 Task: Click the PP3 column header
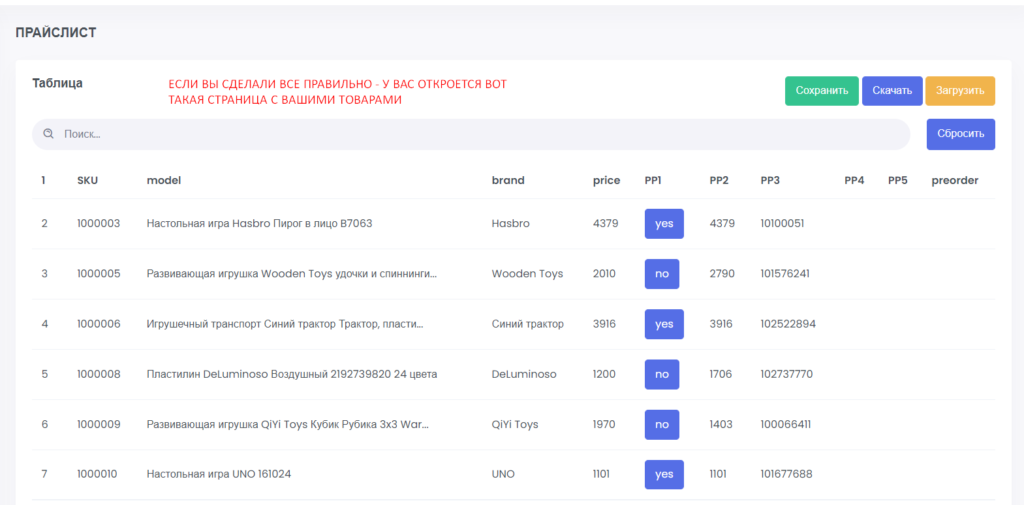pos(771,181)
